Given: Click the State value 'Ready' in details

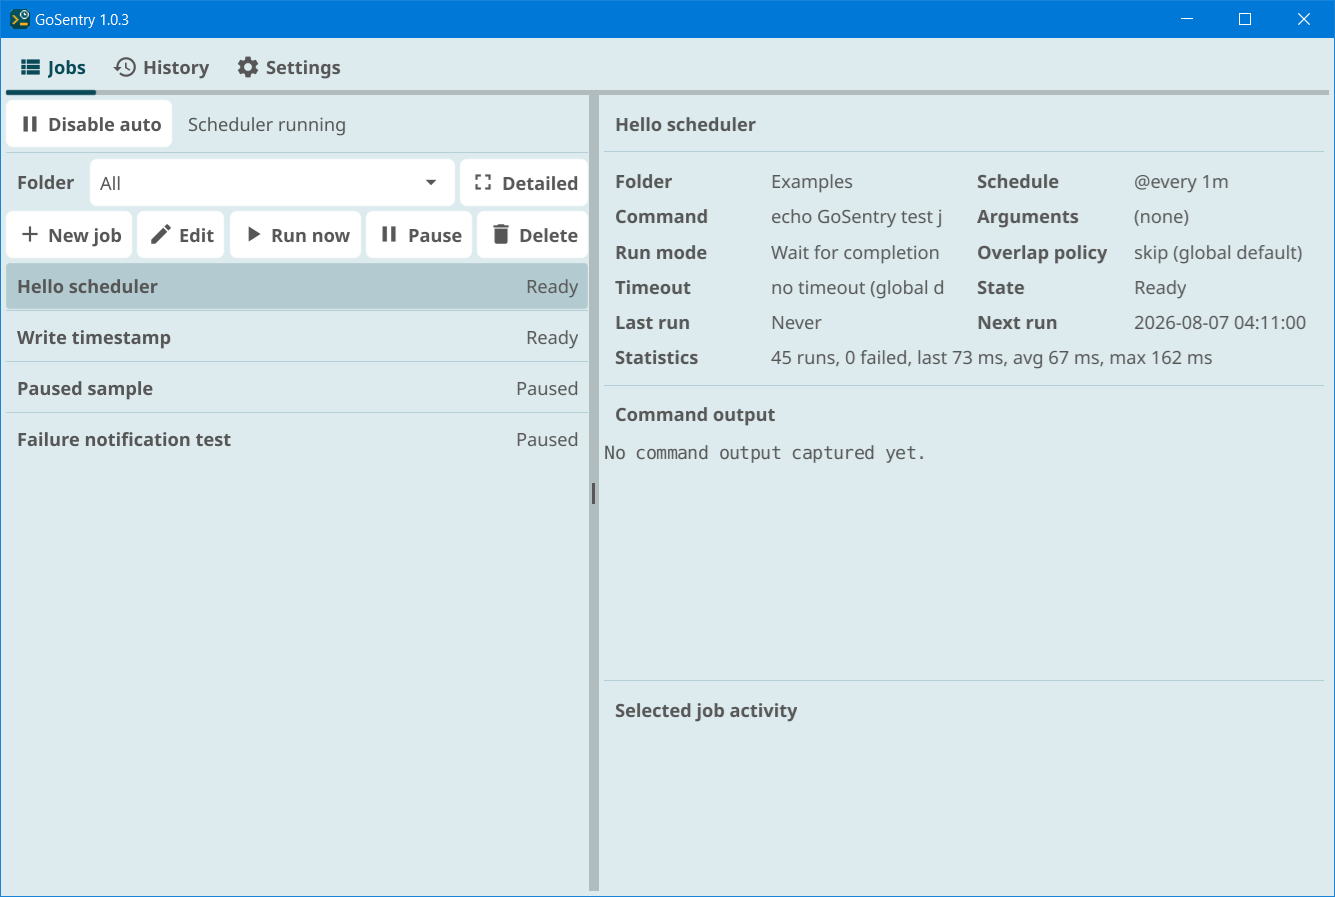Looking at the screenshot, I should point(1160,288).
